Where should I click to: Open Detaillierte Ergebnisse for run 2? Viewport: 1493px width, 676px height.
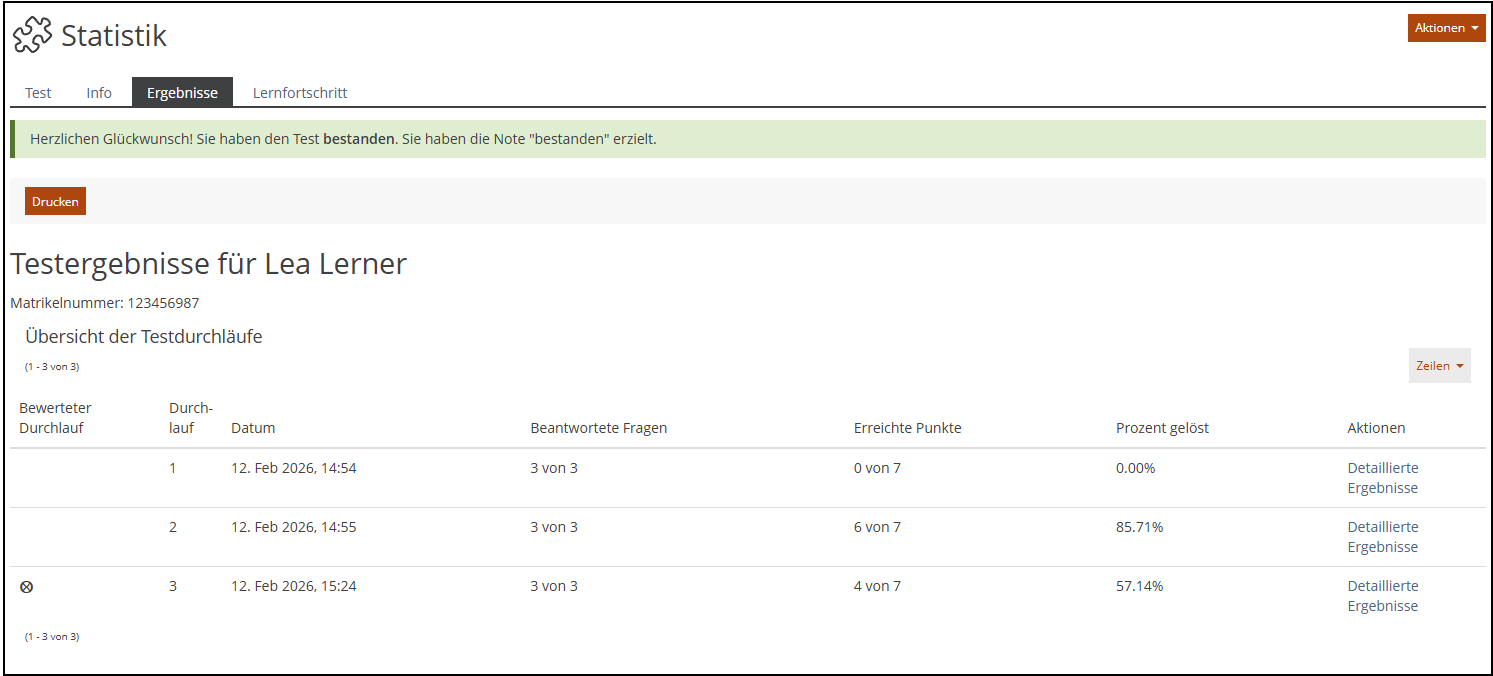[1382, 537]
